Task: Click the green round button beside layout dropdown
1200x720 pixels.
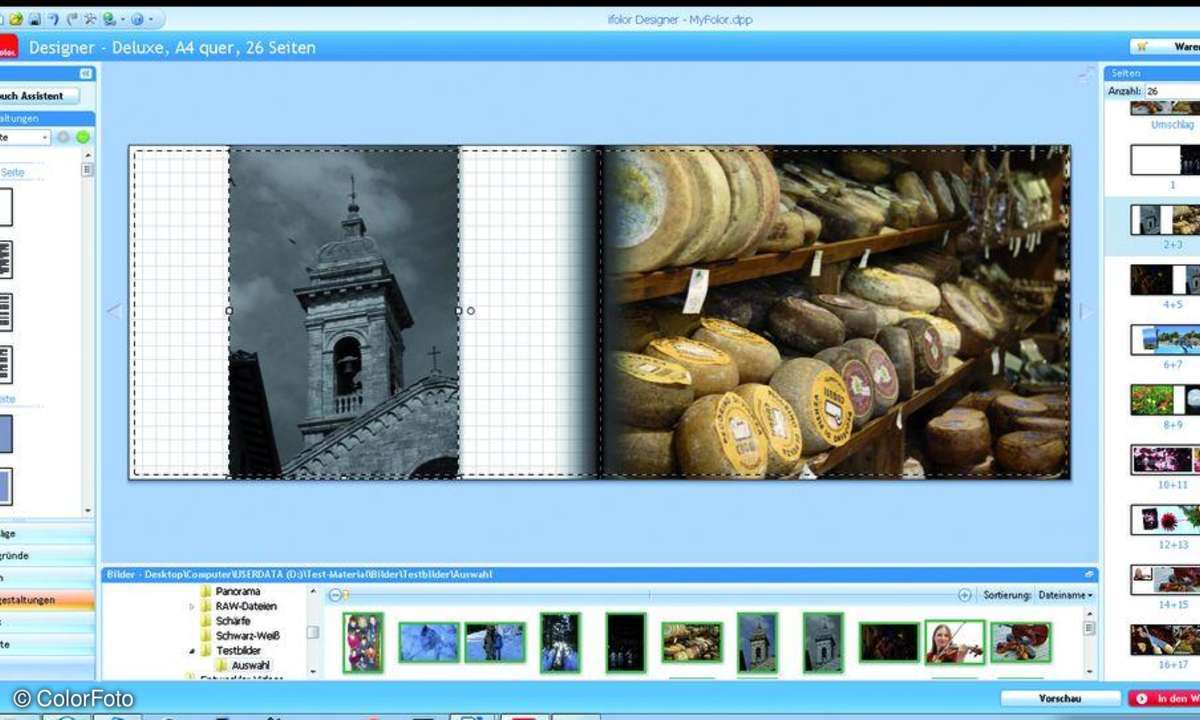Action: [x=82, y=137]
